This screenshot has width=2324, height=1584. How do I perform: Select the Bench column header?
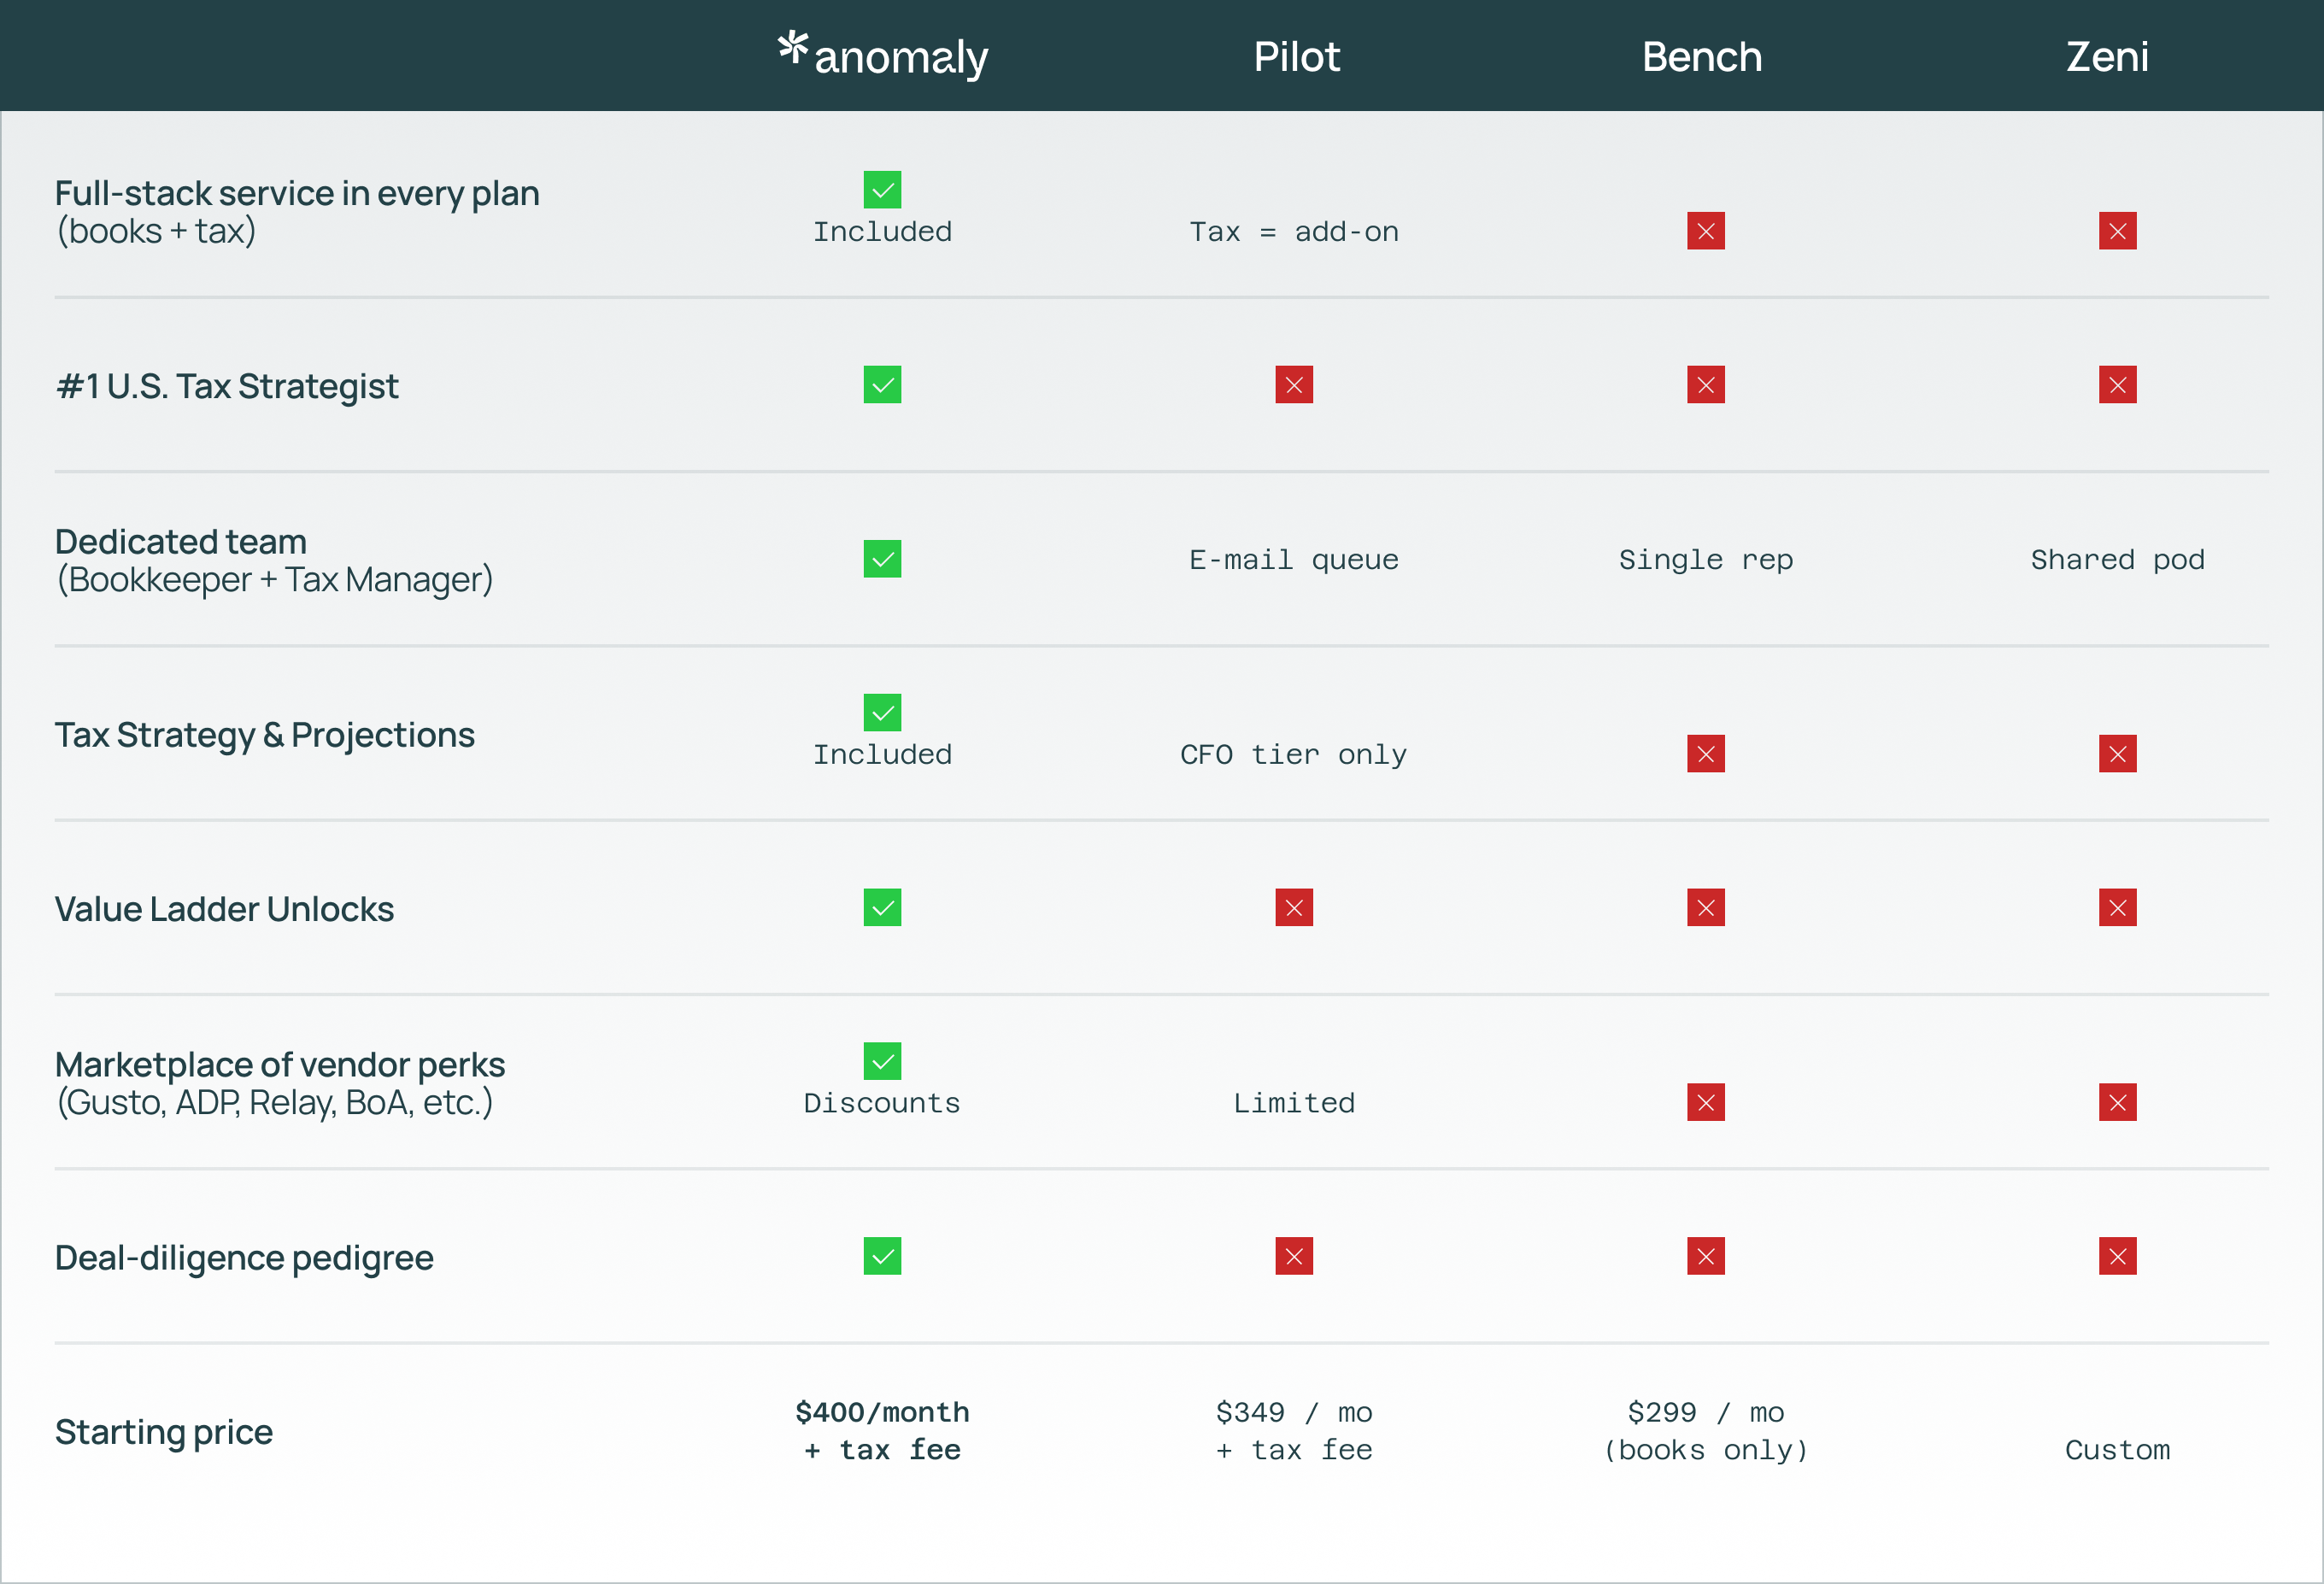point(1701,57)
